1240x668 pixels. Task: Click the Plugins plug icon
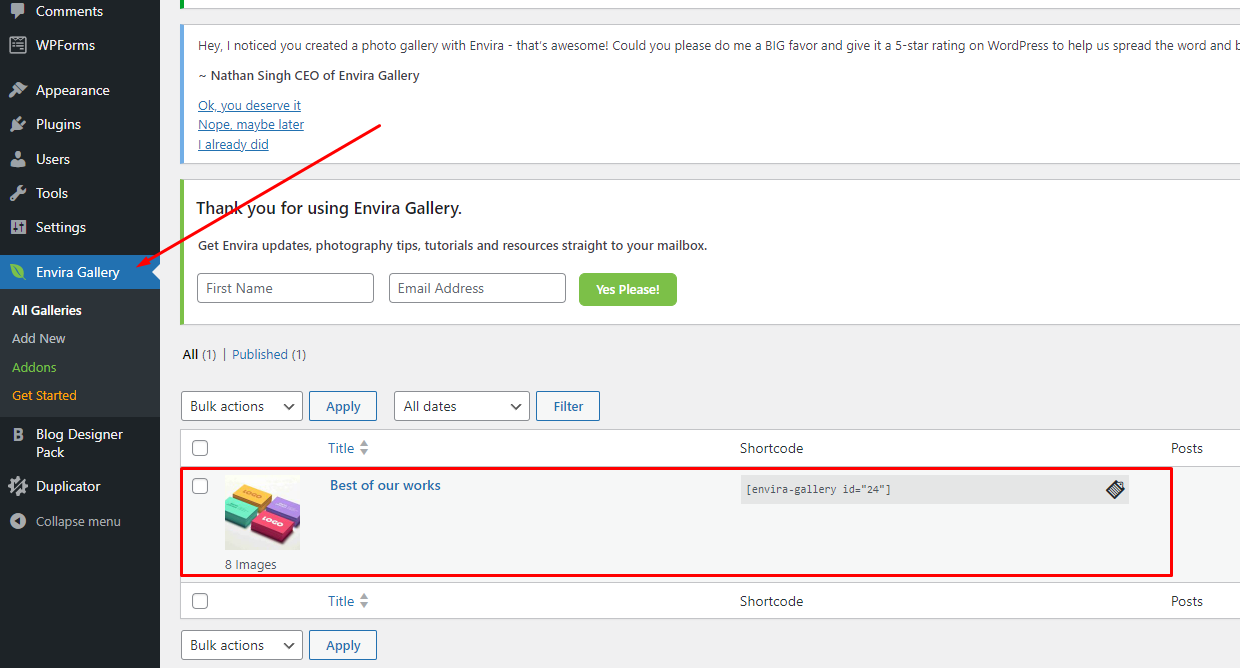pos(18,124)
